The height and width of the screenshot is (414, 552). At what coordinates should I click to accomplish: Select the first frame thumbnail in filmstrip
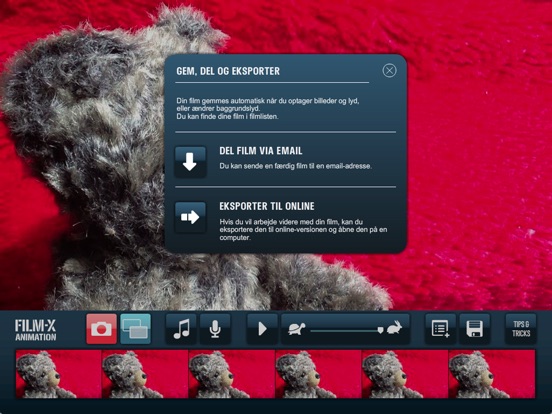pos(59,374)
